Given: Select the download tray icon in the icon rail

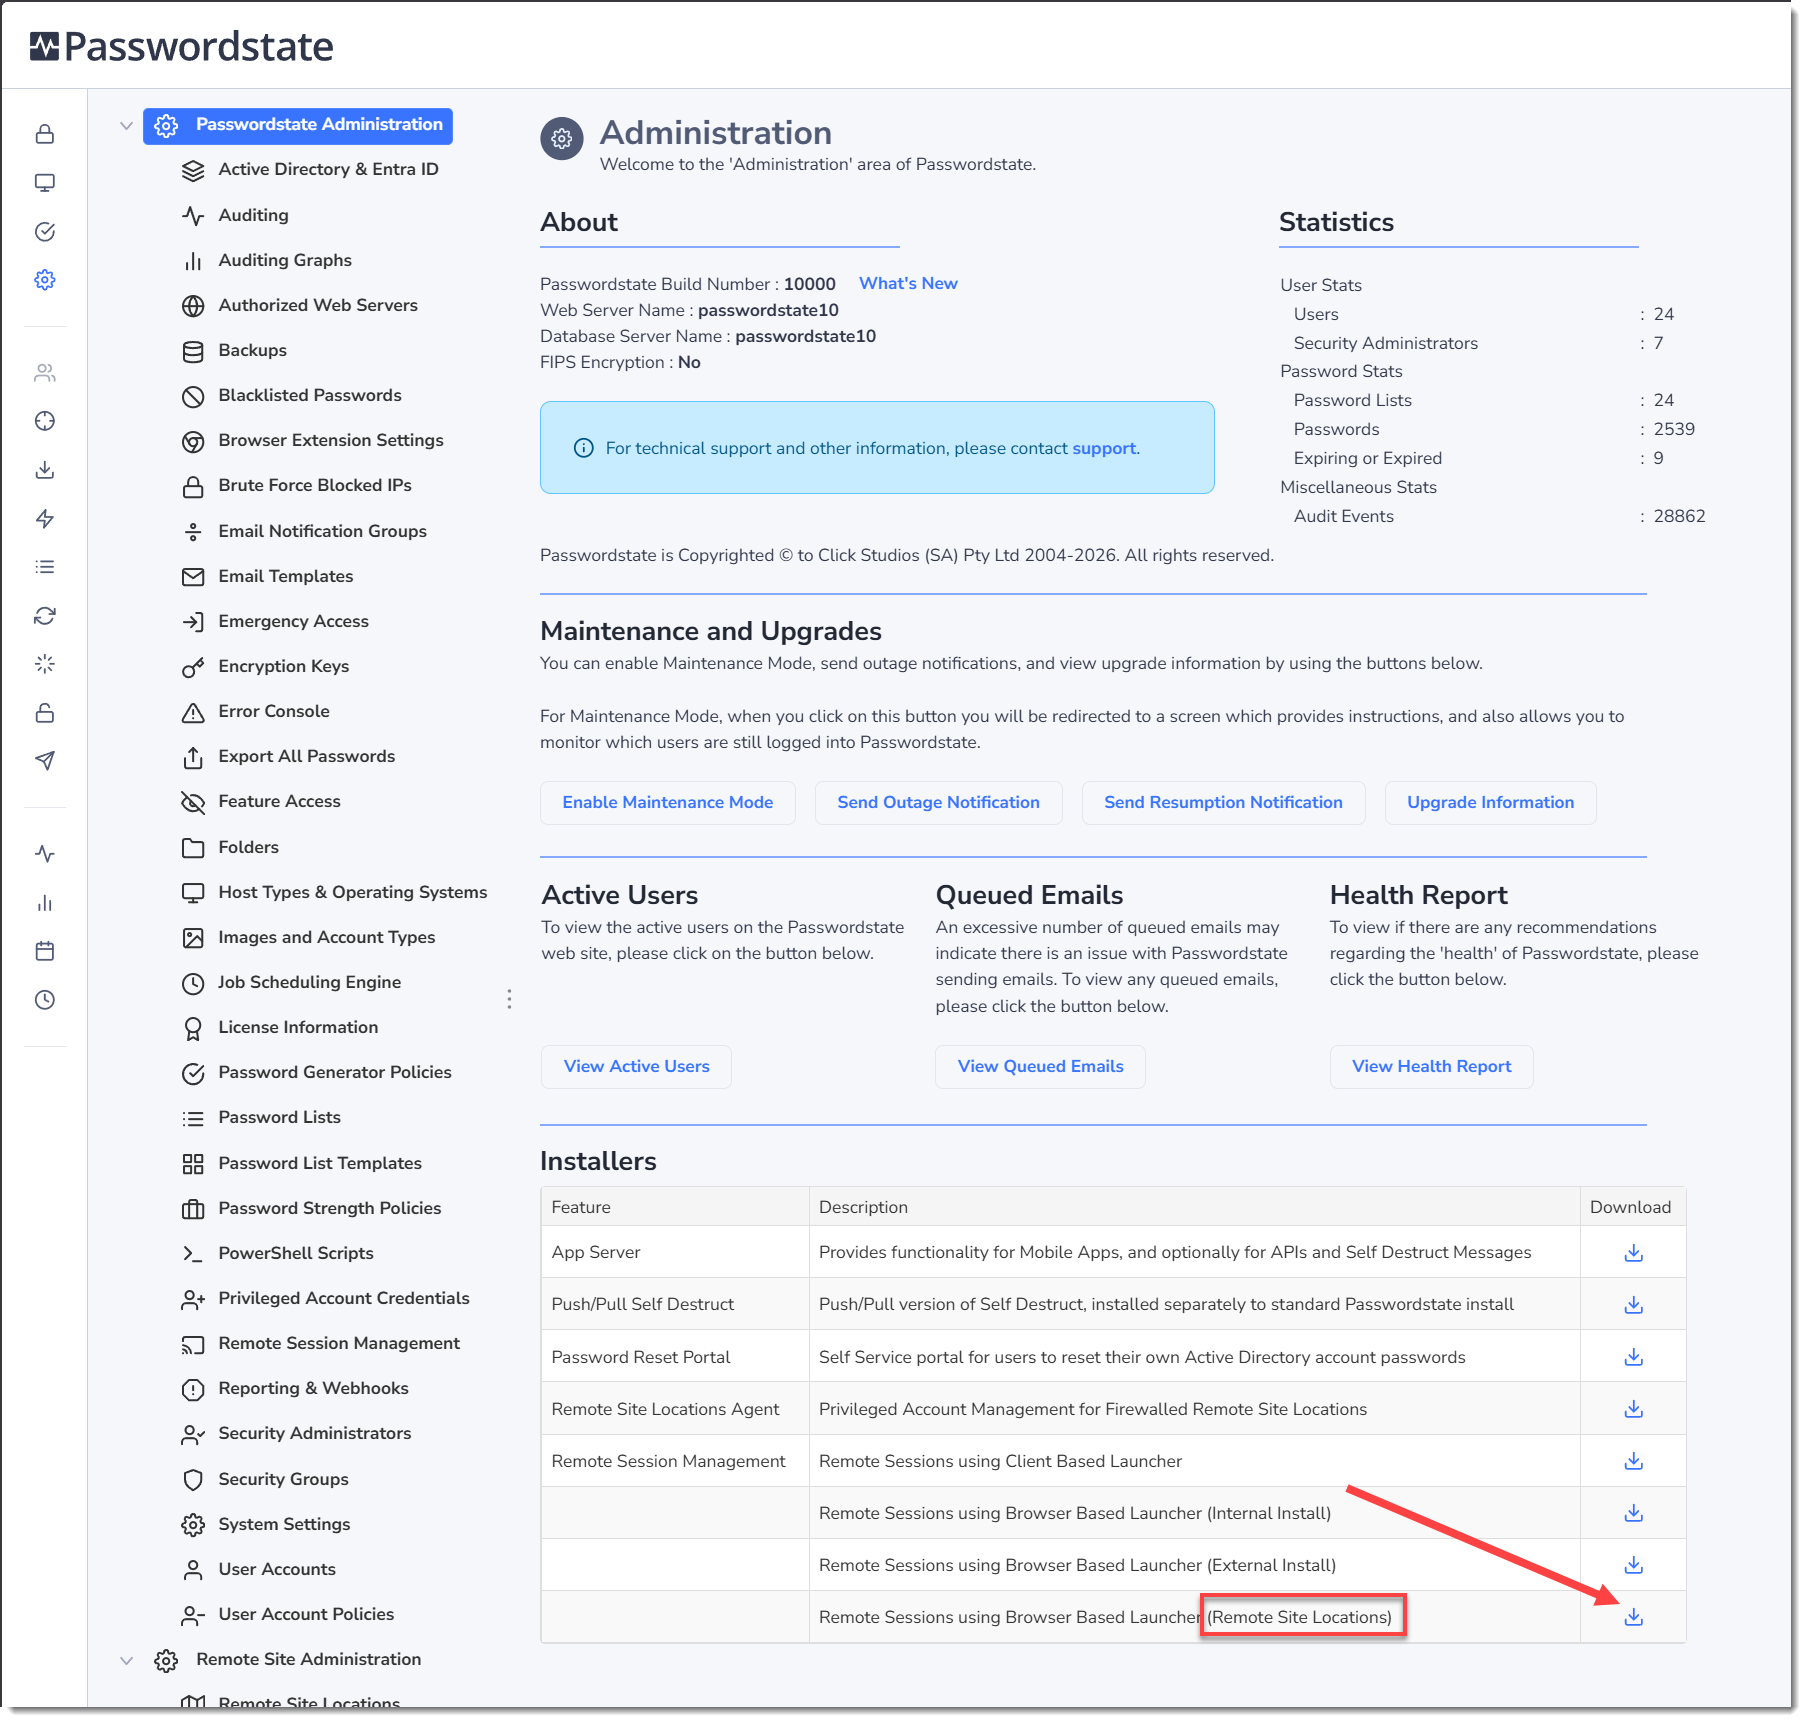Looking at the screenshot, I should [x=45, y=470].
